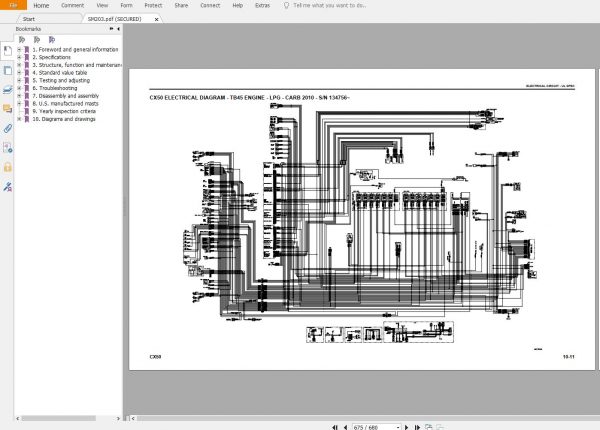Open the Layers panel icon
The height and width of the screenshot is (430, 600).
coord(8,90)
